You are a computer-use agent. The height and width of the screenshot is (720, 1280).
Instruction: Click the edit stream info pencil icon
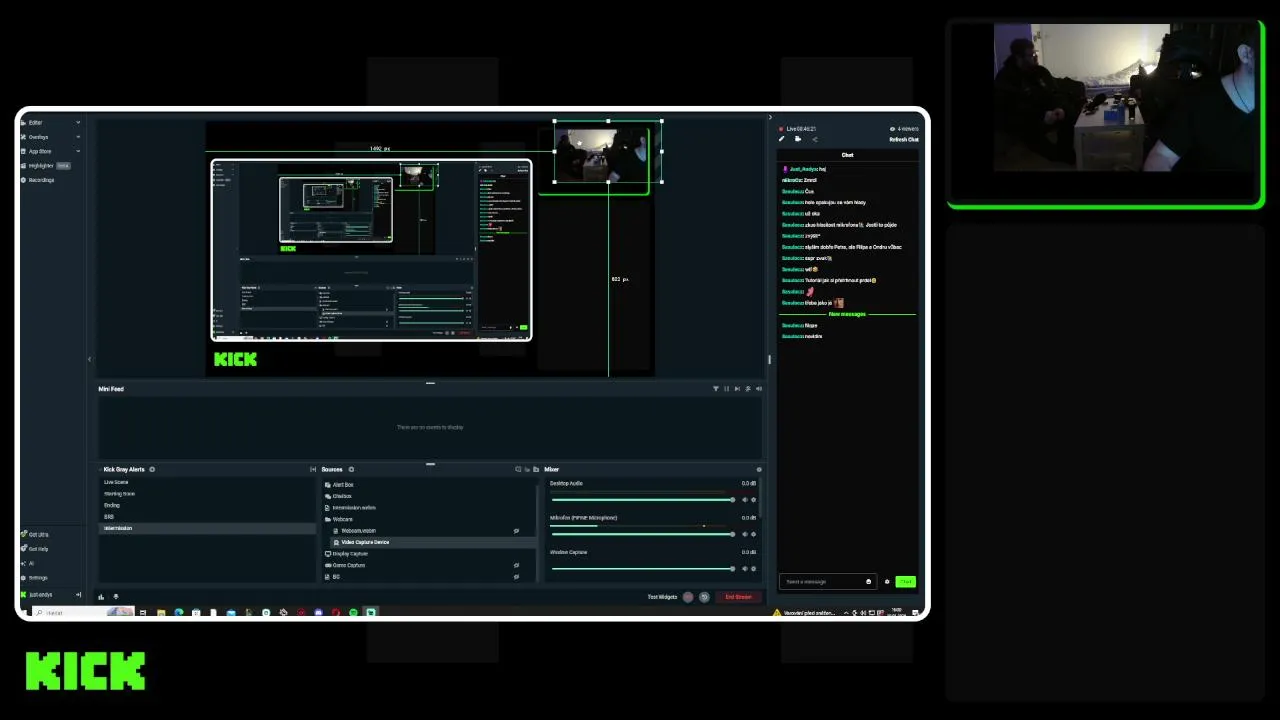782,140
